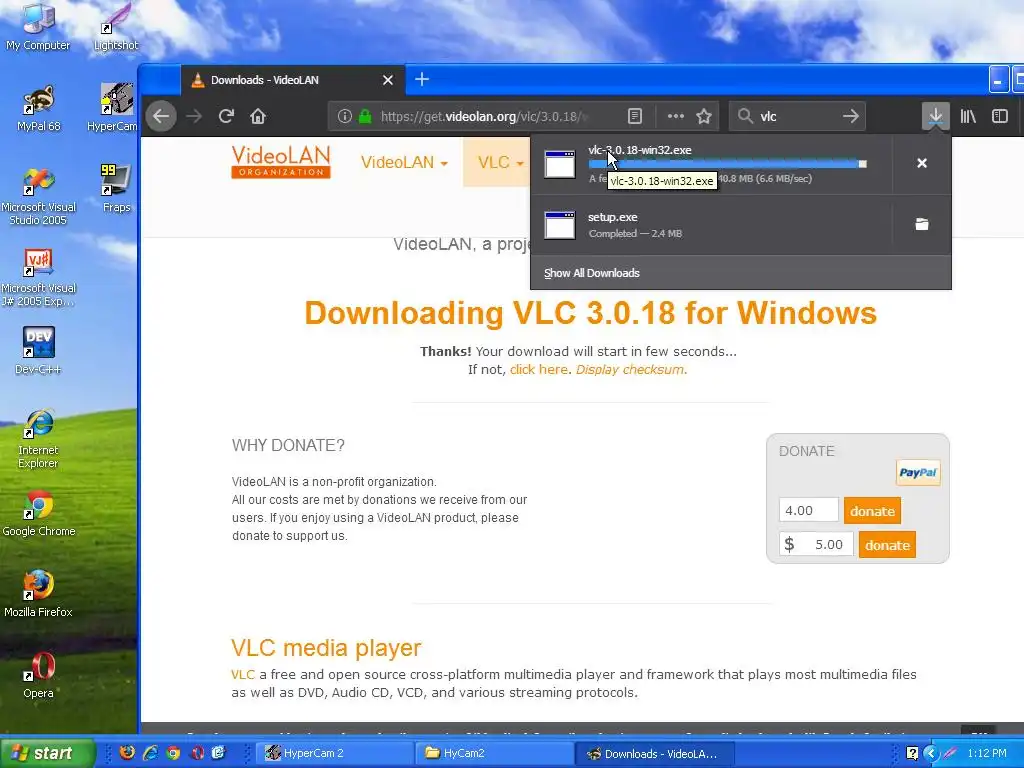Select Microsoft Visual Studio 2005 shortcut
Screen dimensions: 1024x768
pos(38,196)
